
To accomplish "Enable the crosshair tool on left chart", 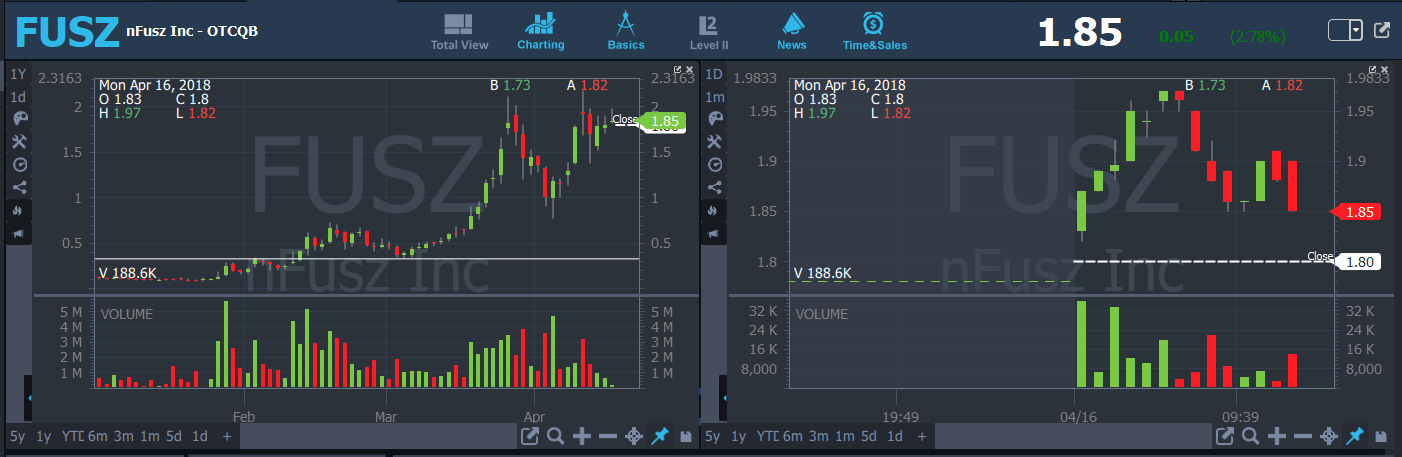I will tap(633, 436).
